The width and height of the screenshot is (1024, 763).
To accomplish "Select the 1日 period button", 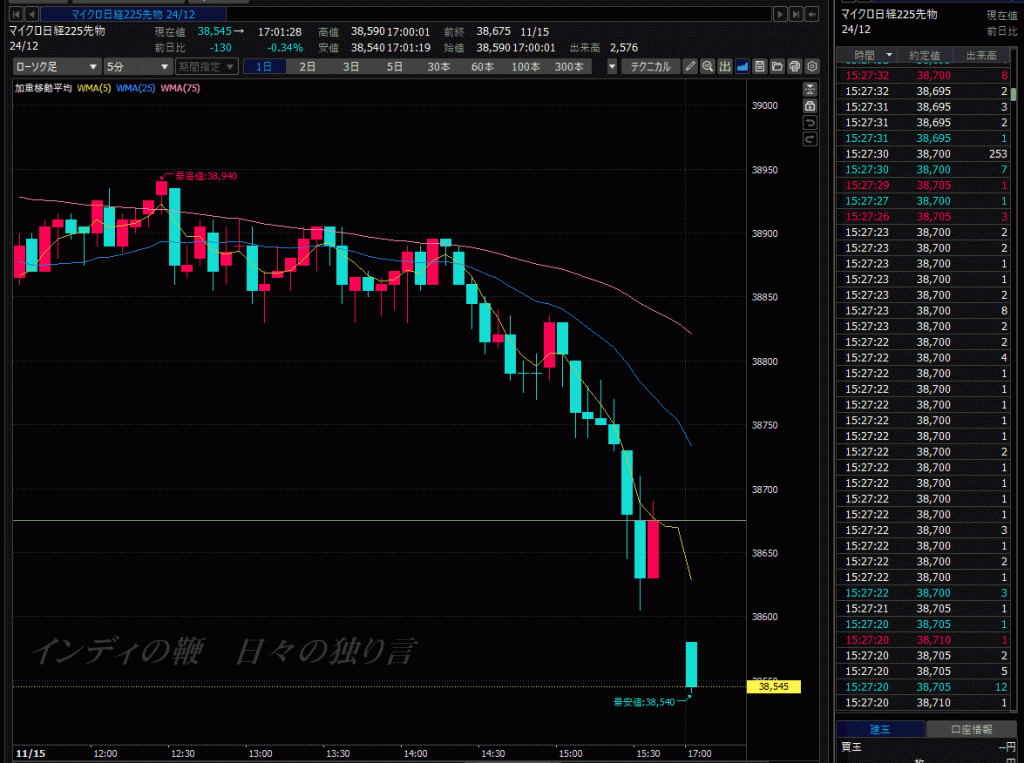I will point(264,67).
